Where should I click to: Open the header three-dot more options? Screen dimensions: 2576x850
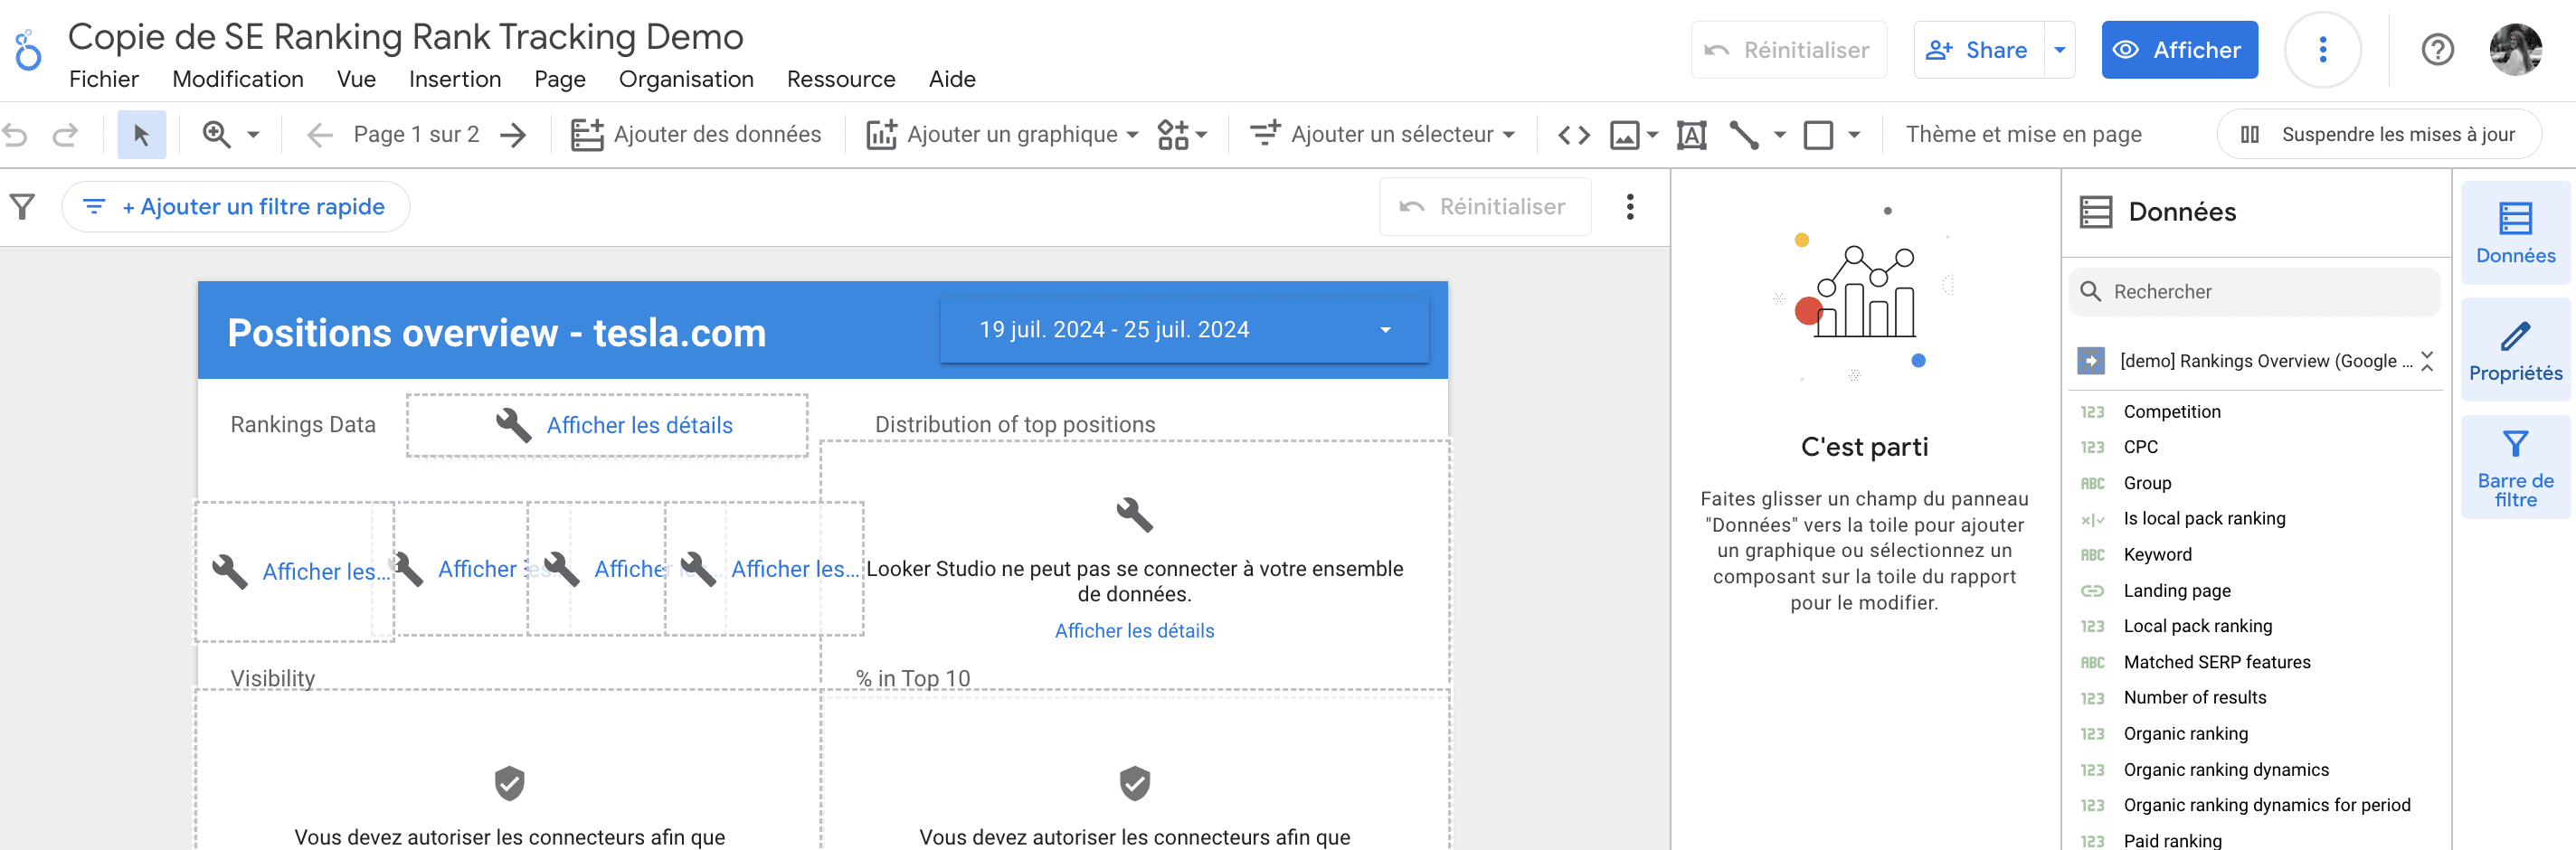pos(2322,50)
